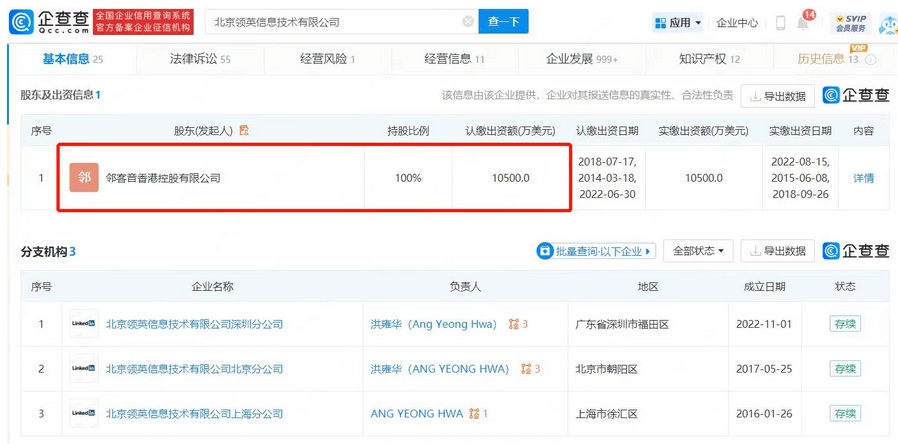
Task: Click 存续 status of 深圳分公司
Action: [x=845, y=324]
